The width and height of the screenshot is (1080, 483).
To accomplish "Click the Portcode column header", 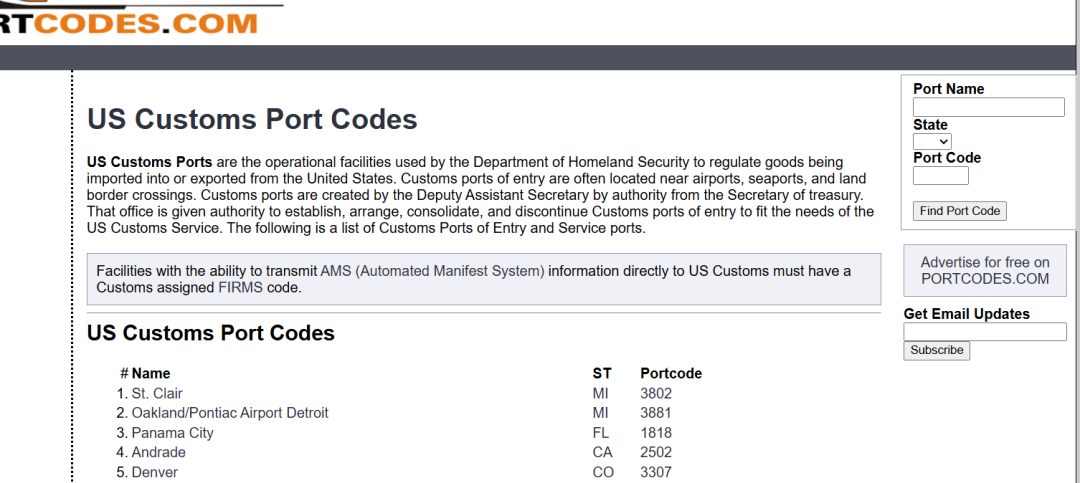I will [x=671, y=373].
